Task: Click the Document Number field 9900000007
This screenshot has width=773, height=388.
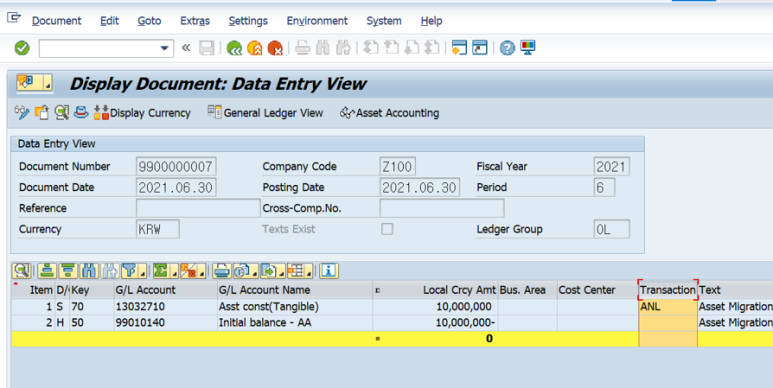Action: pyautogui.click(x=176, y=167)
